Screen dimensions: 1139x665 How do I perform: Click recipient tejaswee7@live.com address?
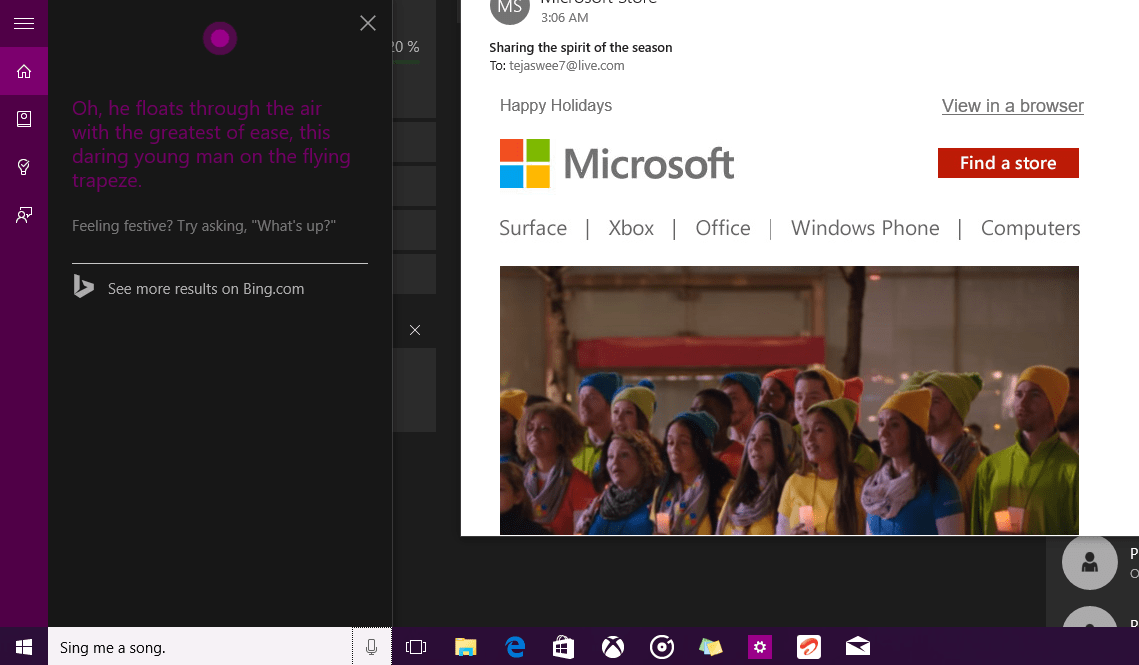point(567,65)
